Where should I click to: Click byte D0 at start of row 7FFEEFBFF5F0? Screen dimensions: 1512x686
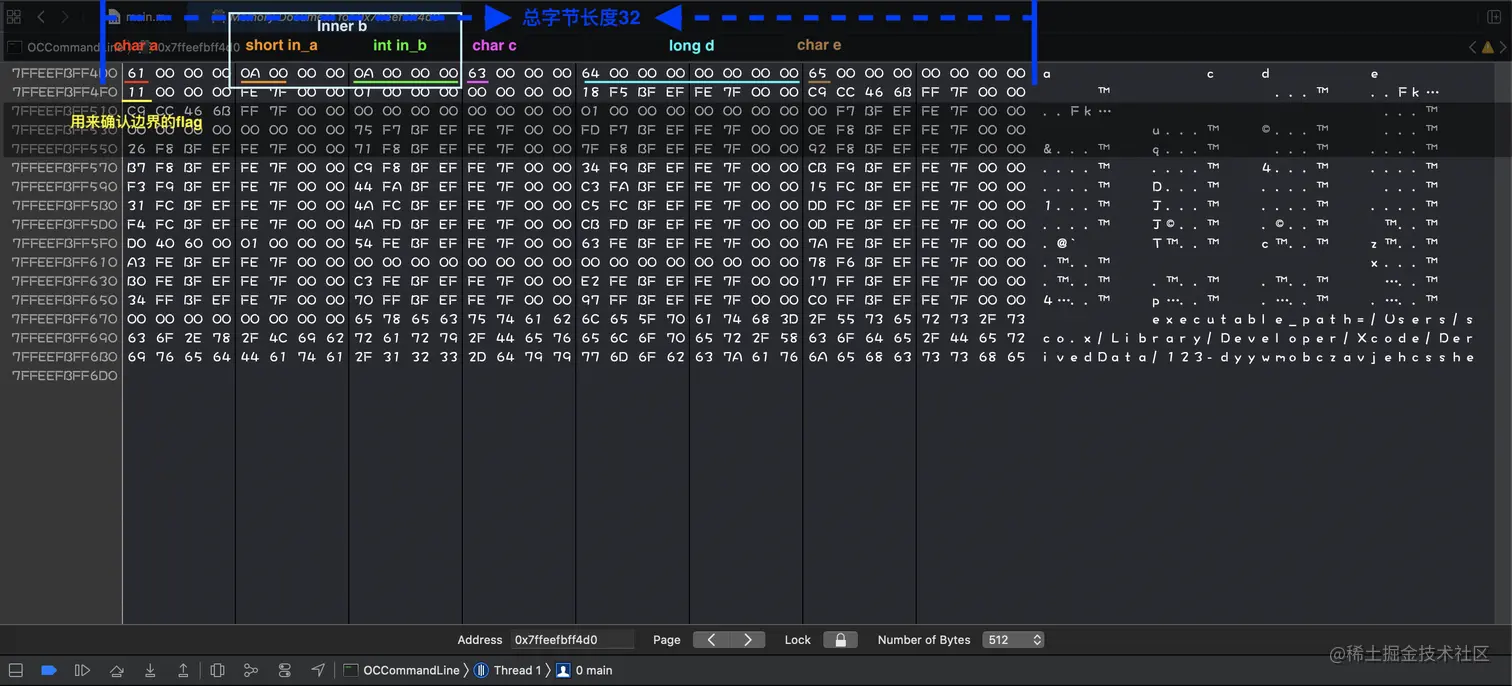pos(137,243)
